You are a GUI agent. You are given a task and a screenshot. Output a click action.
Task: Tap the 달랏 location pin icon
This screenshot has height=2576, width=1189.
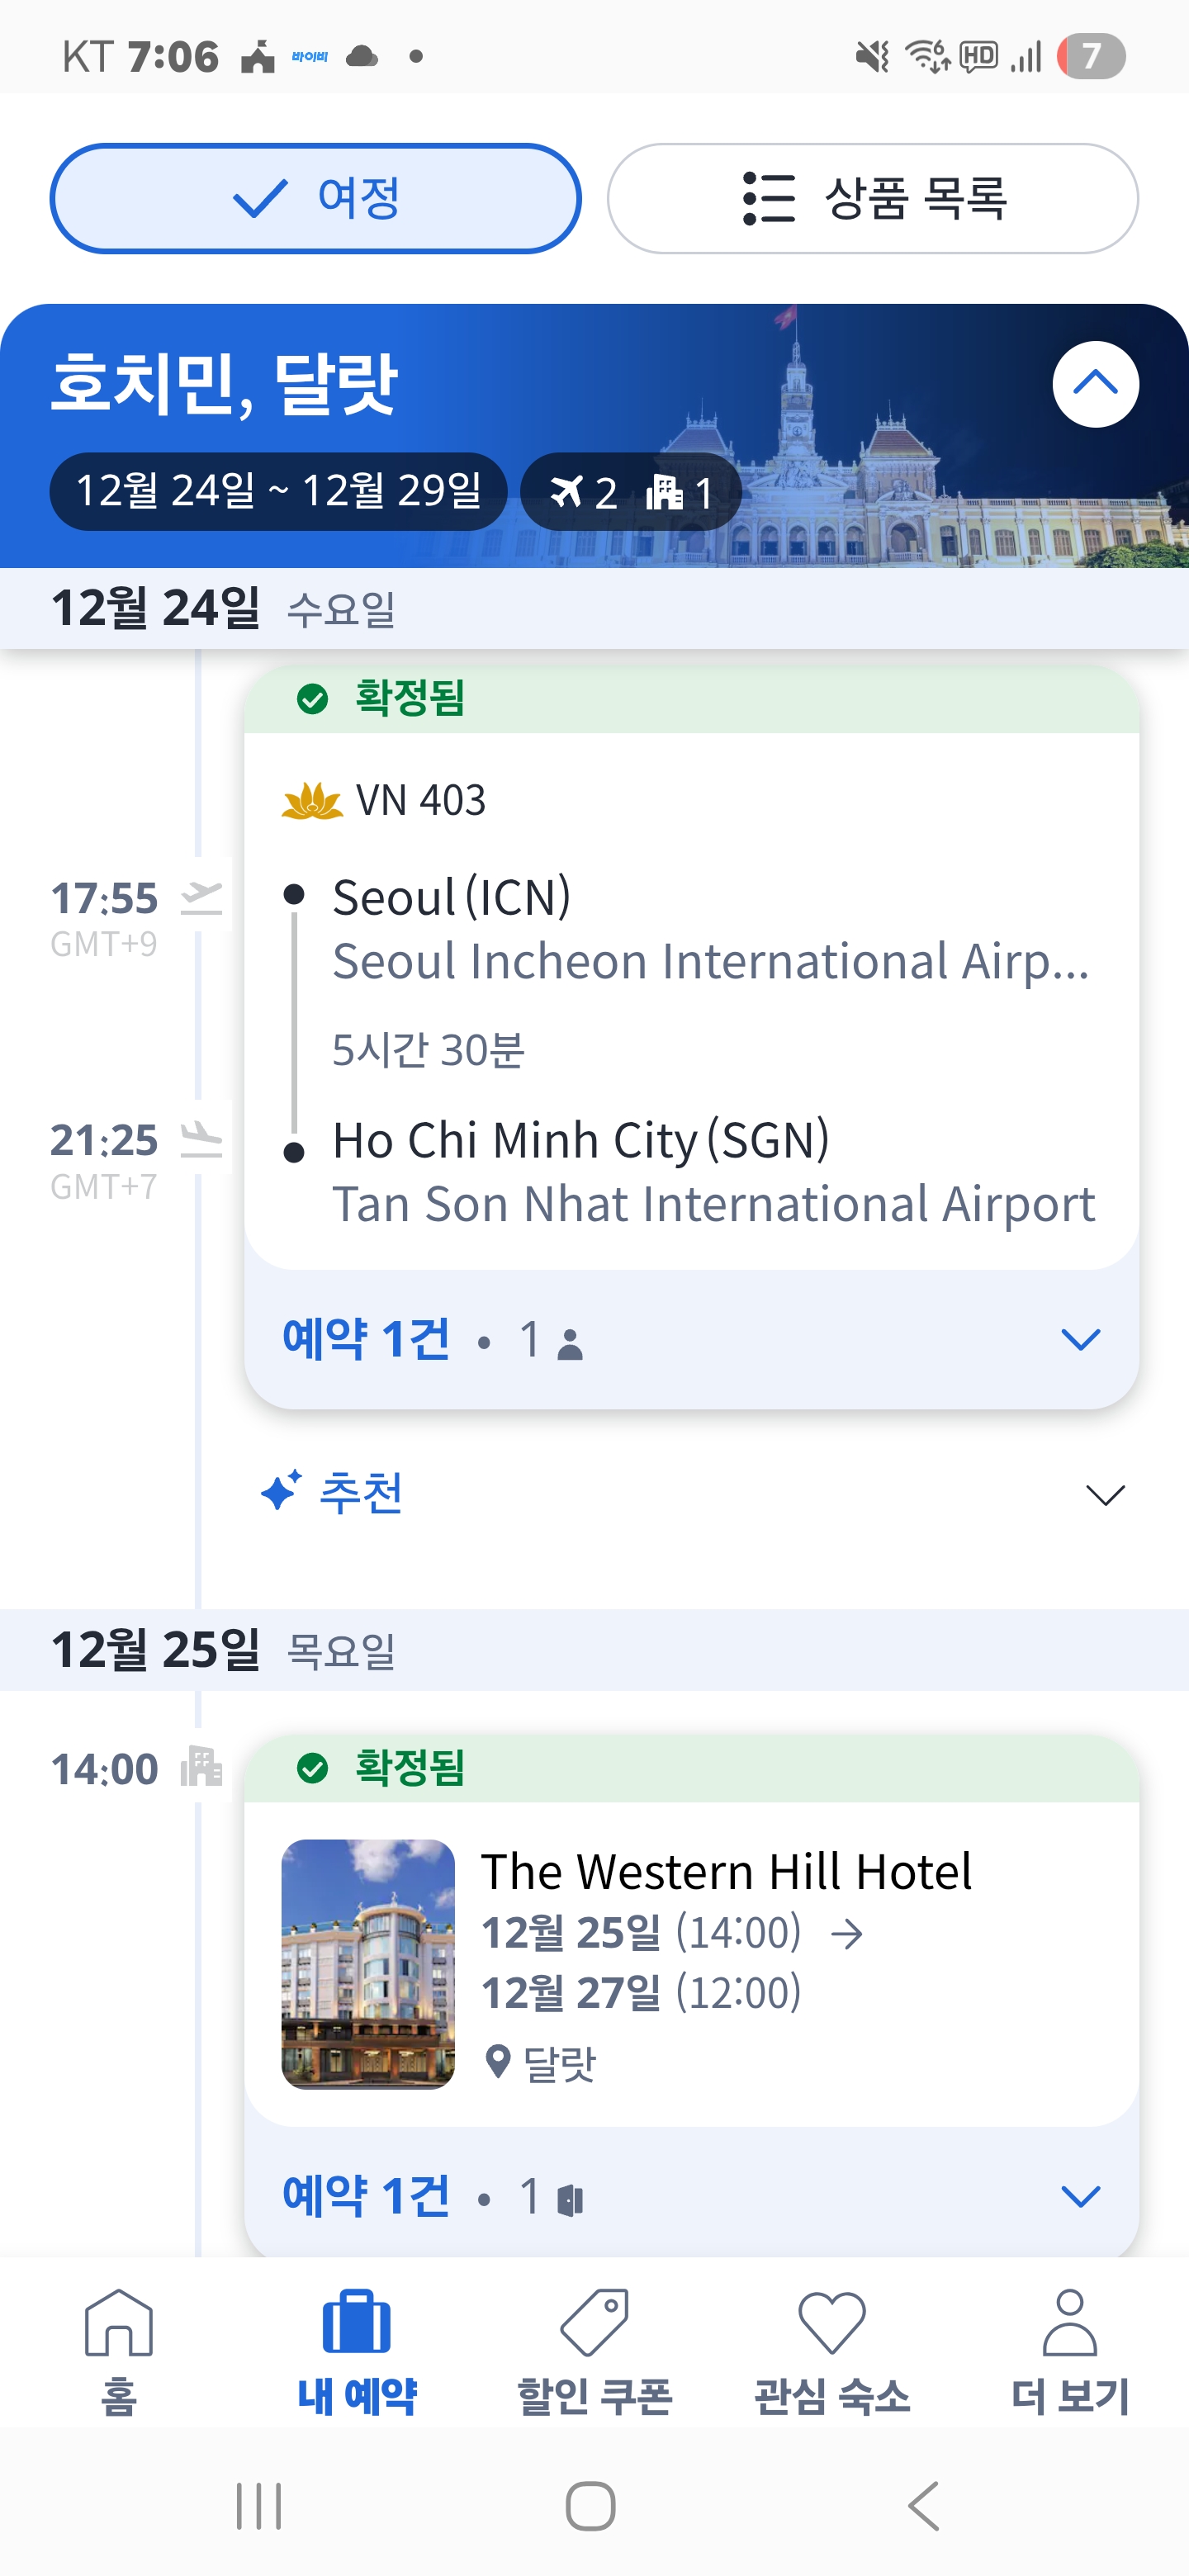(497, 2062)
